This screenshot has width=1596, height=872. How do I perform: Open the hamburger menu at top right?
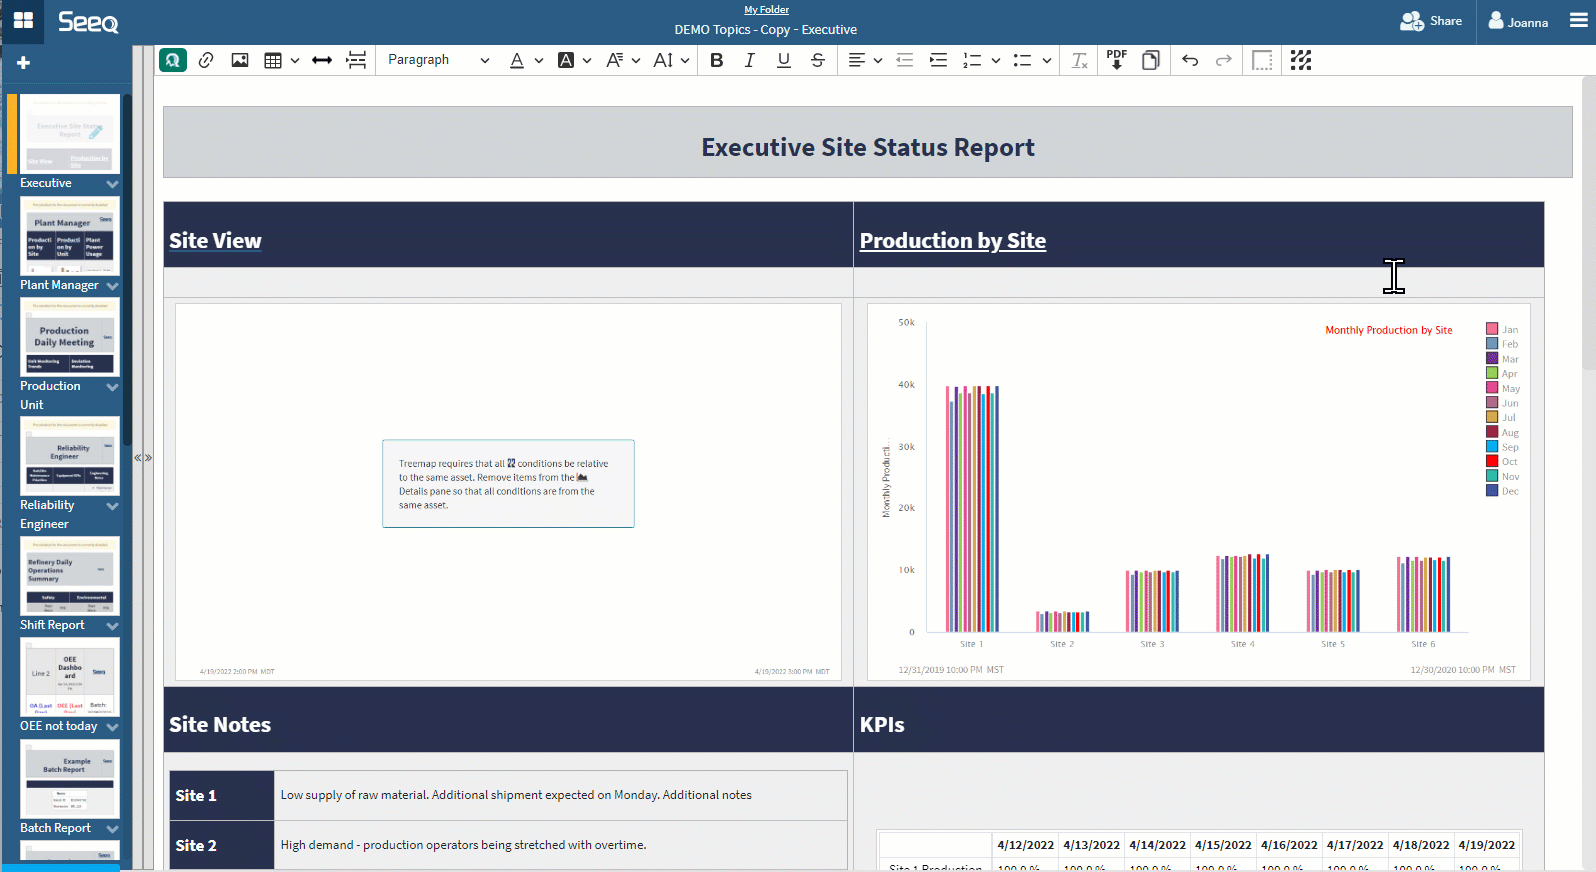[x=1579, y=21]
